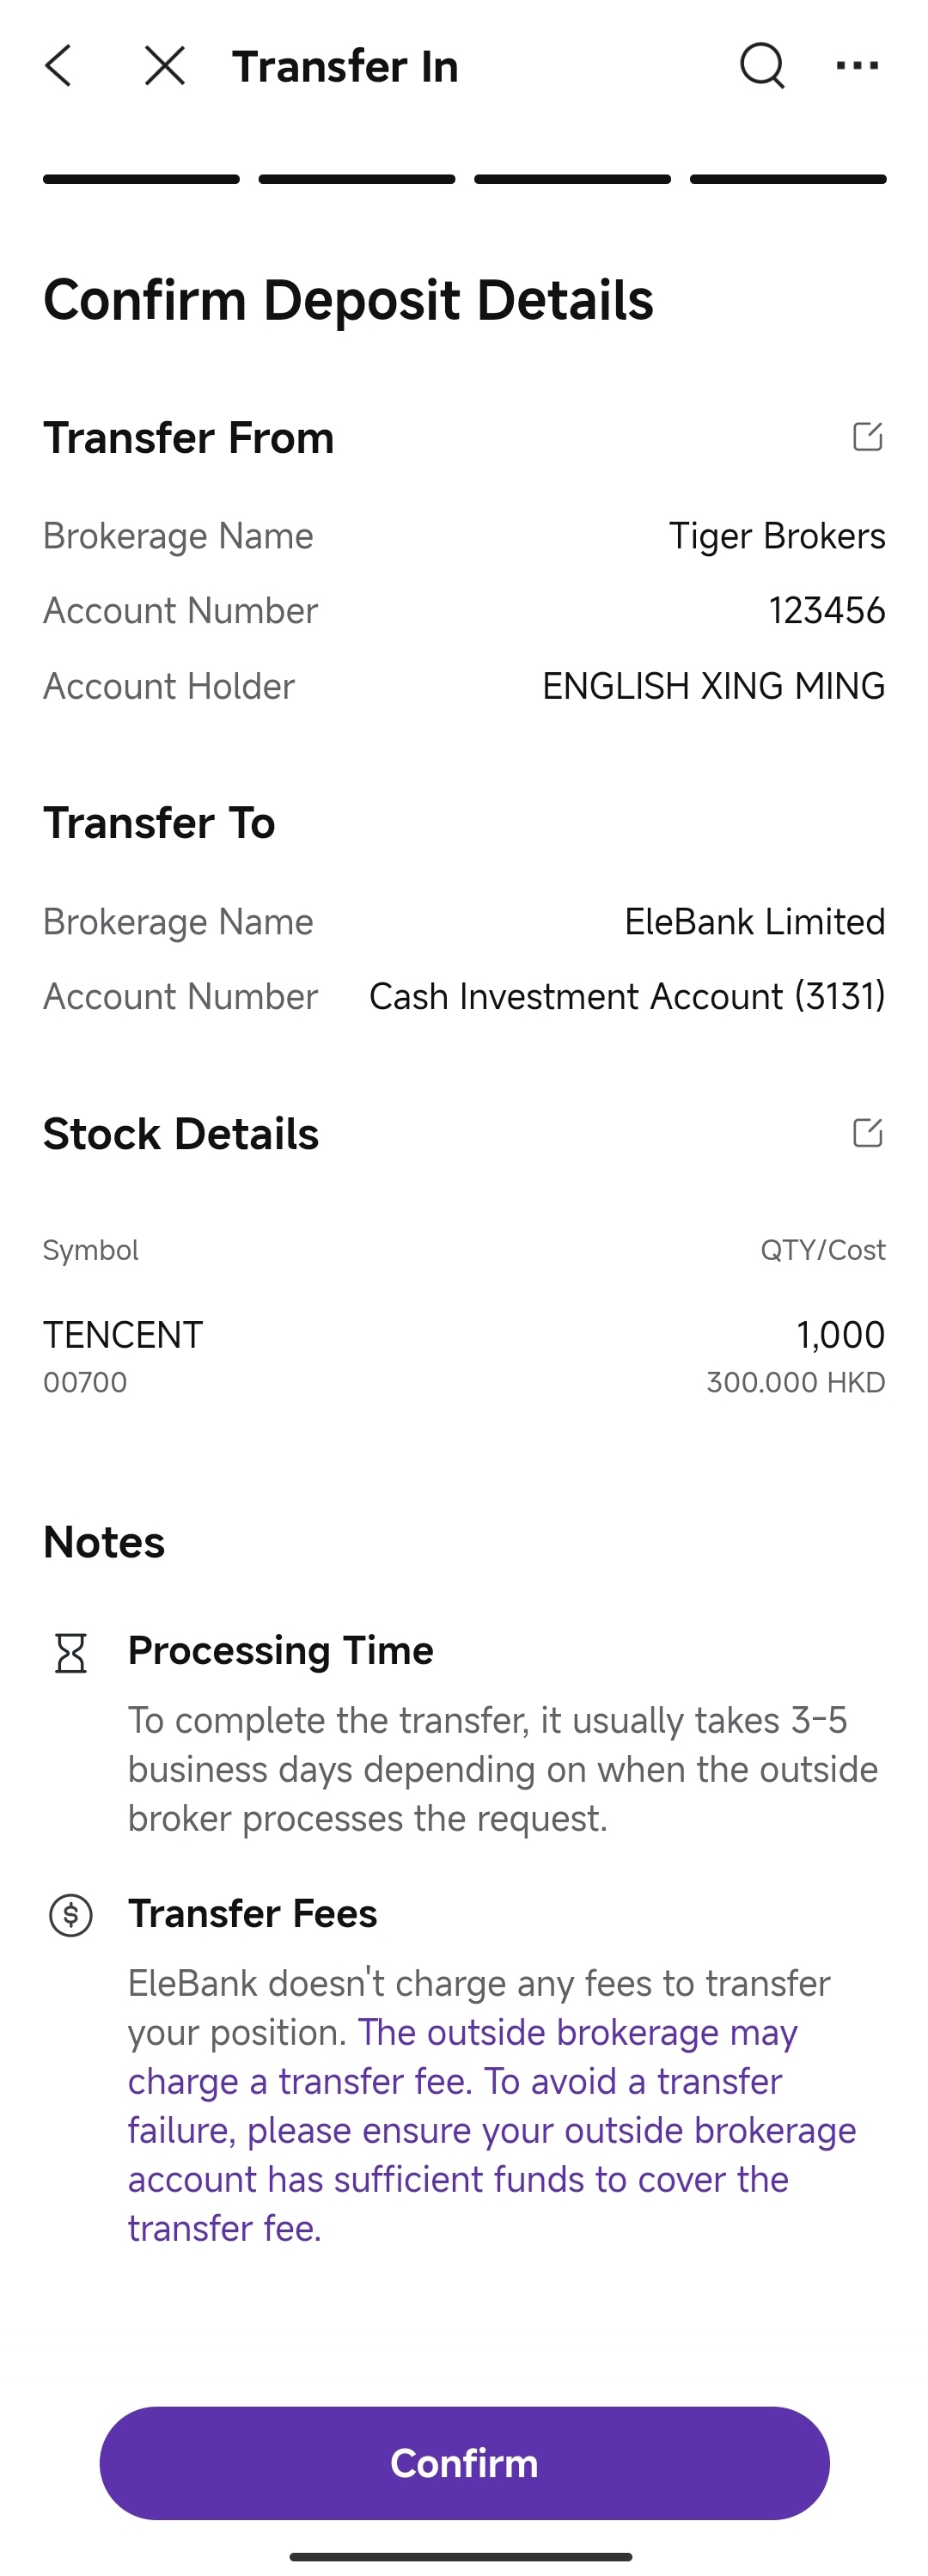The image size is (928, 2576).
Task: Select the first progress step bar
Action: pos(141,180)
